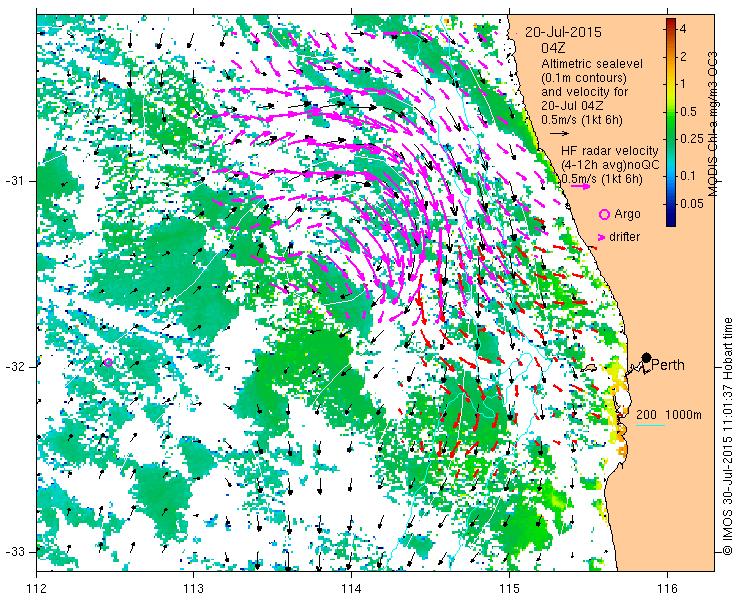740x600 pixels.
Task: Click the 'drifter' legend label
Action: pos(624,237)
